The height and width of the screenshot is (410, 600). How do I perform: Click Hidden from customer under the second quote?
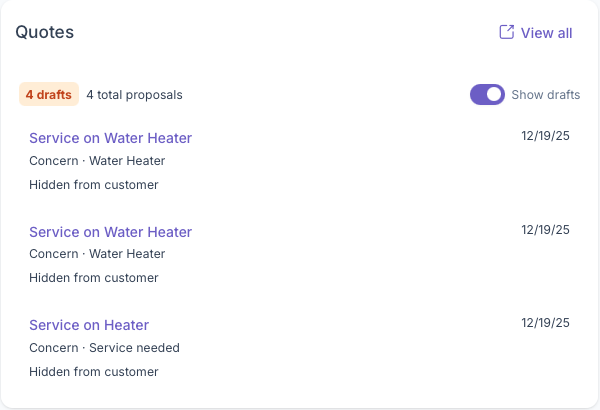click(x=94, y=278)
